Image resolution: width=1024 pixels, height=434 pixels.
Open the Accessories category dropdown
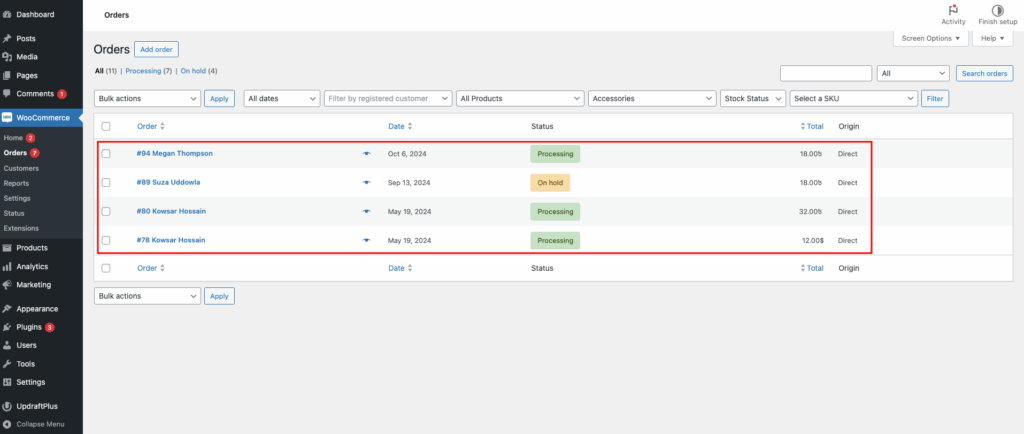tap(652, 99)
